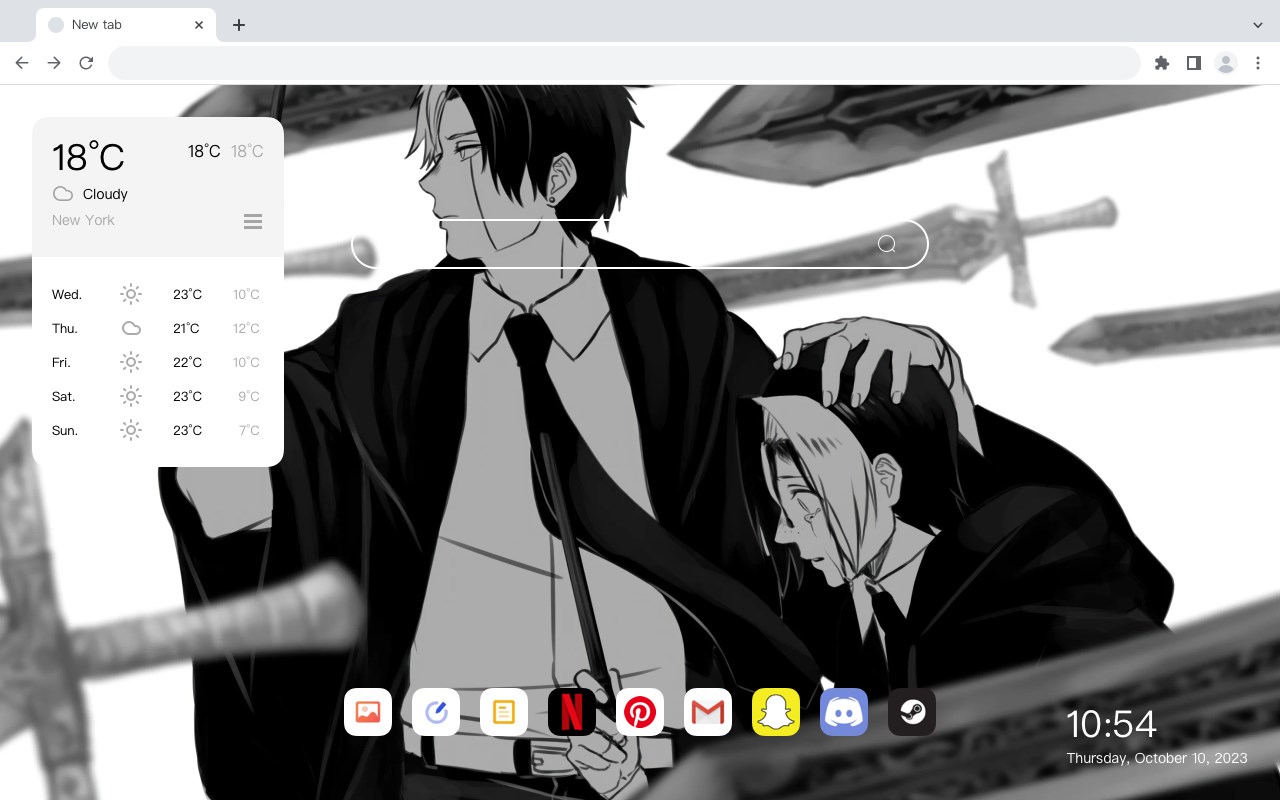Focus the page search box
Image resolution: width=1280 pixels, height=800 pixels.
[640, 244]
